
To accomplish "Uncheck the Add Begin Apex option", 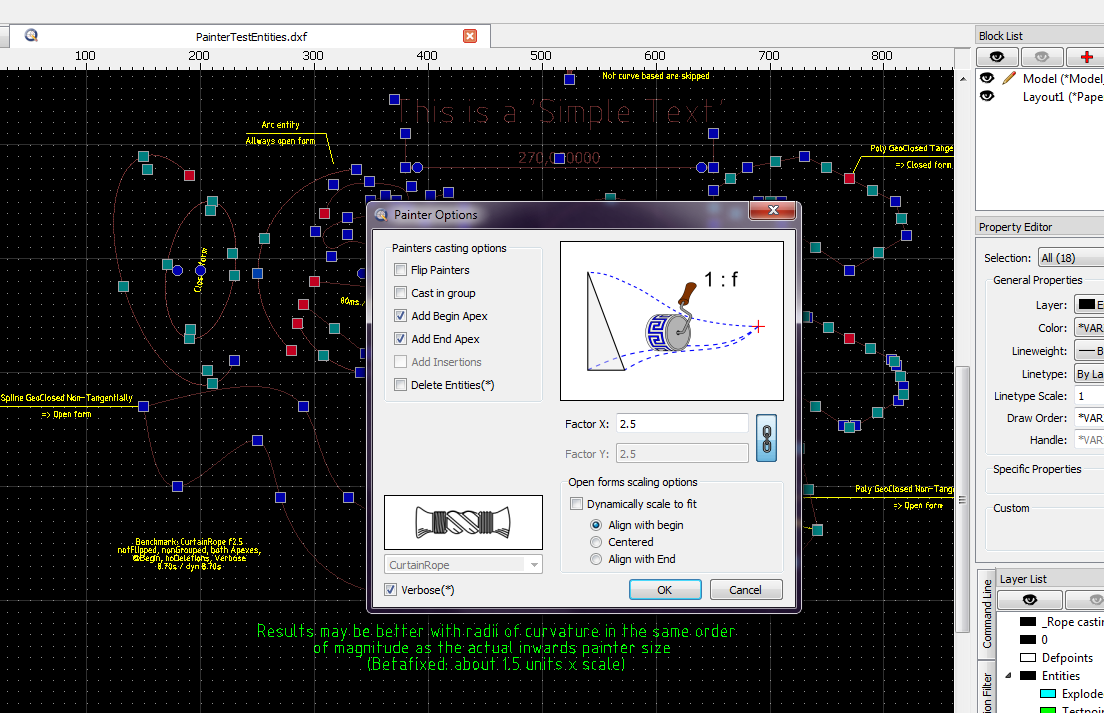I will click(401, 316).
